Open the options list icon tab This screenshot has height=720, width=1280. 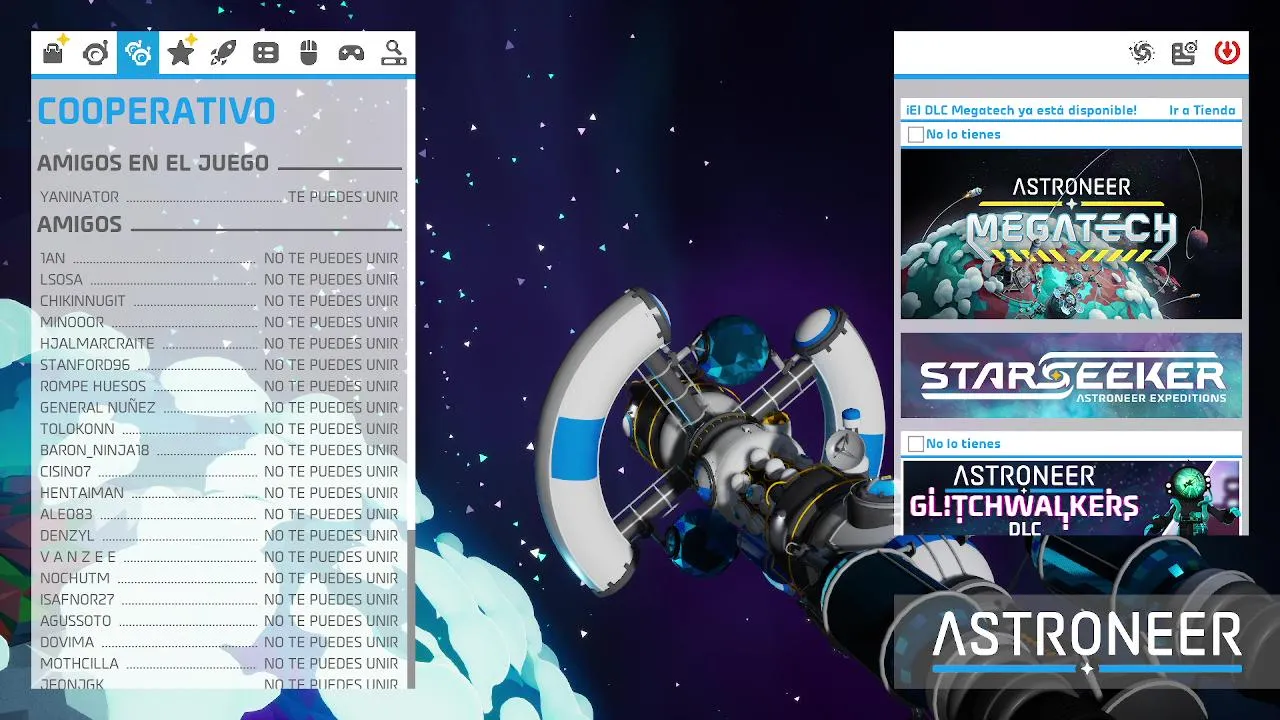tap(266, 53)
